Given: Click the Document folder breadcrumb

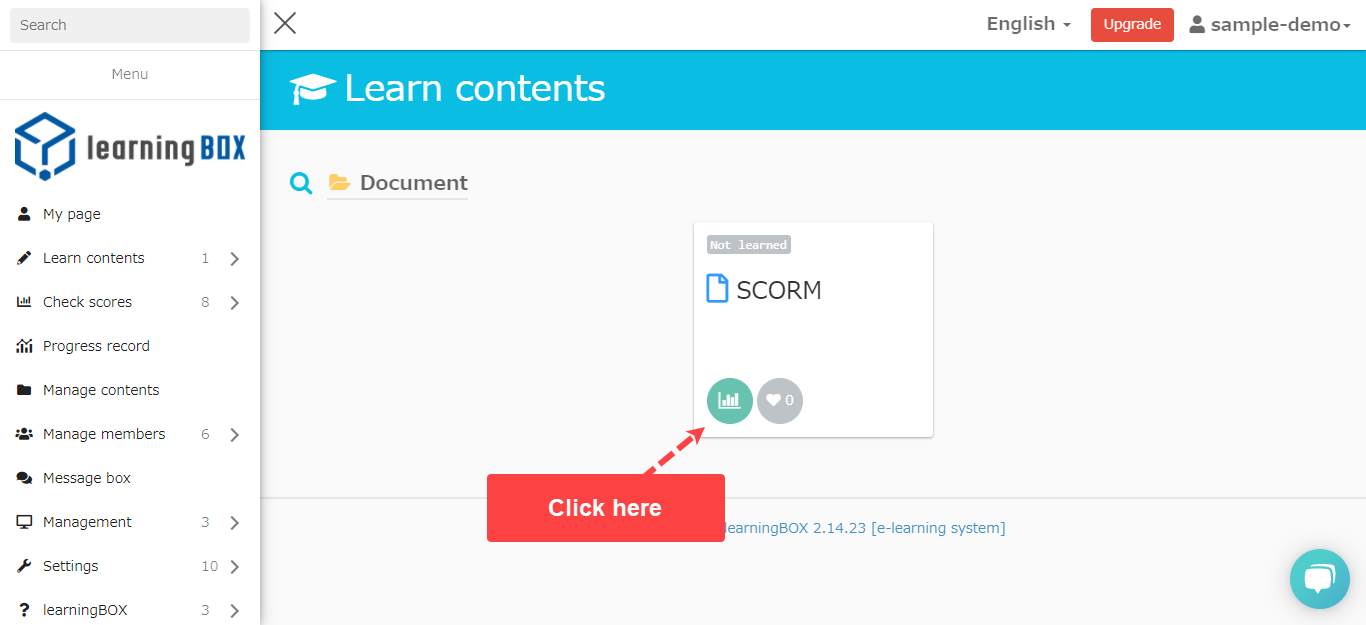Looking at the screenshot, I should pyautogui.click(x=398, y=183).
